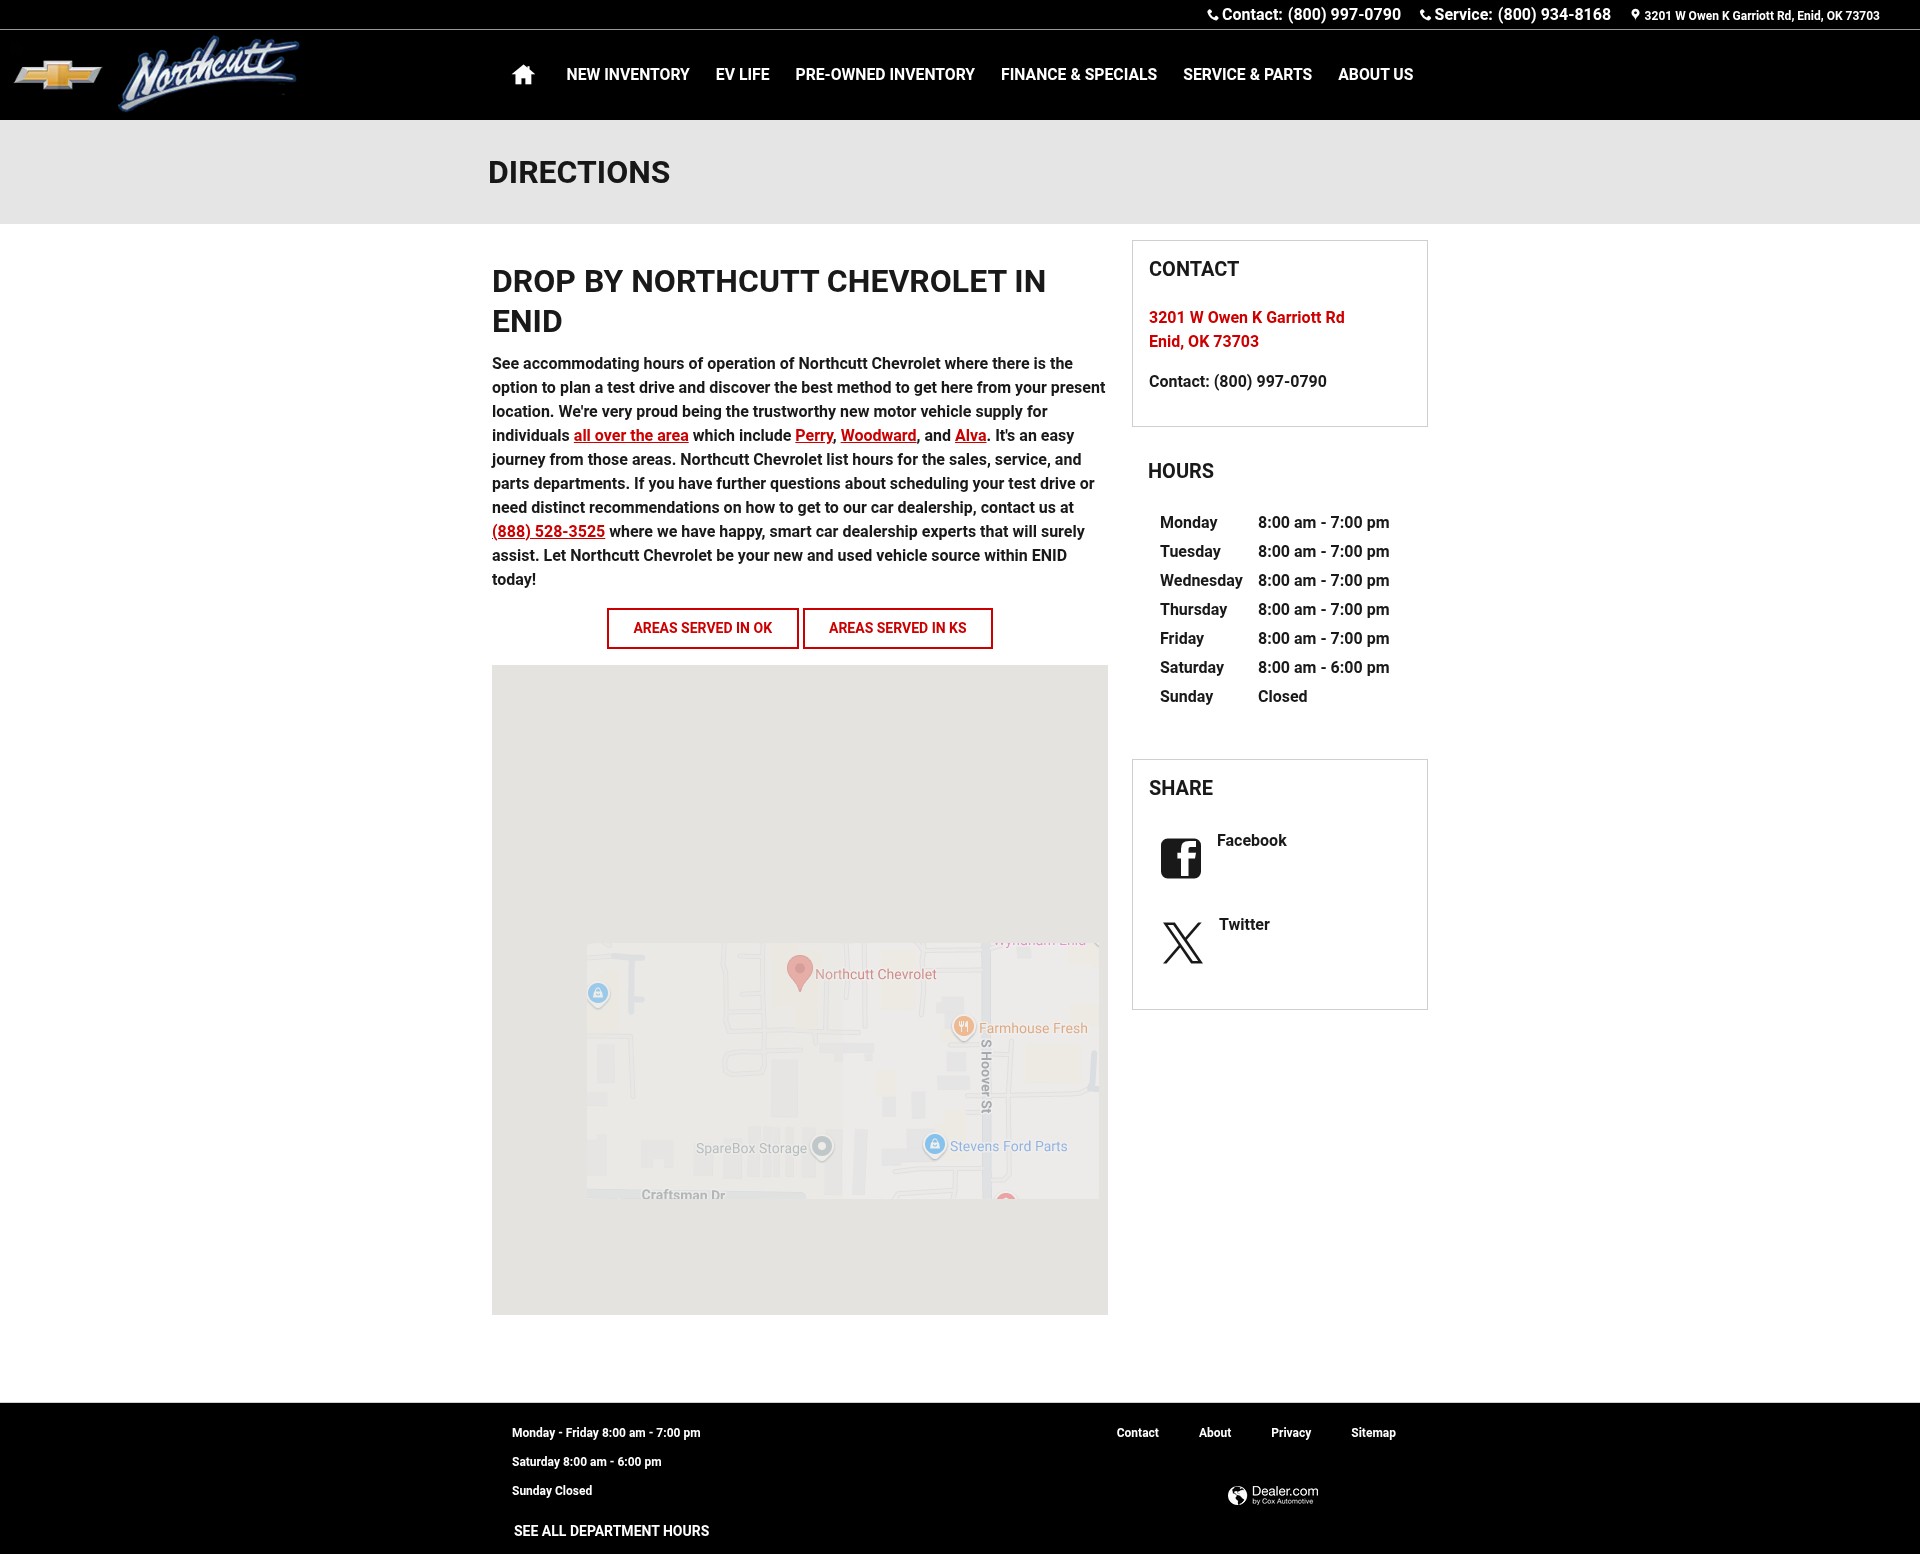Click the Stevens Ford Parts marker

934,1145
